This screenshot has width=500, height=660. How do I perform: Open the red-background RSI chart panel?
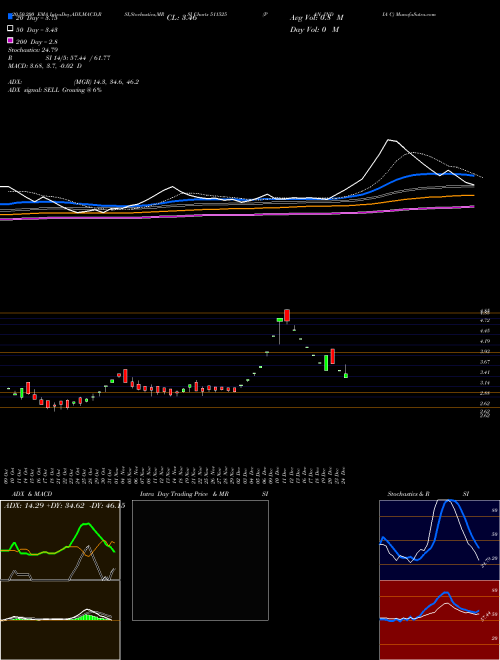439,620
